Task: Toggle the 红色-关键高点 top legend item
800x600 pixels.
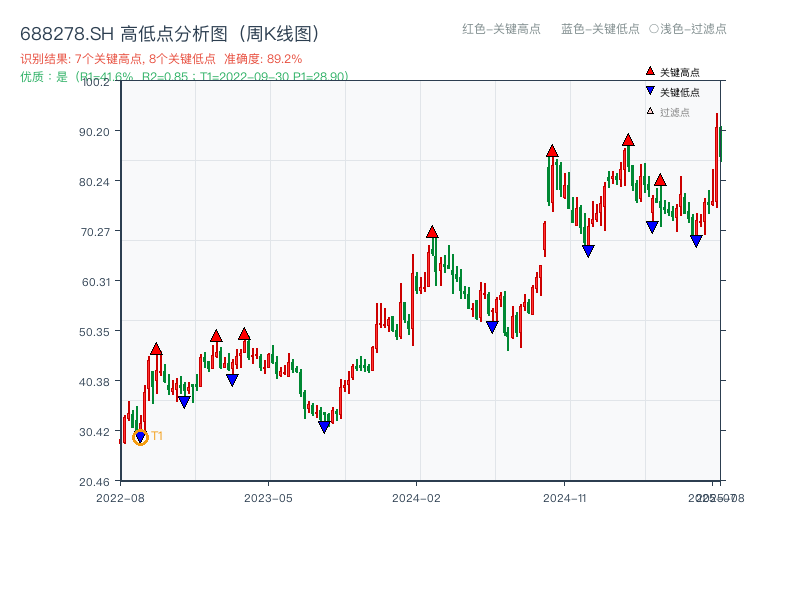Action: 502,29
